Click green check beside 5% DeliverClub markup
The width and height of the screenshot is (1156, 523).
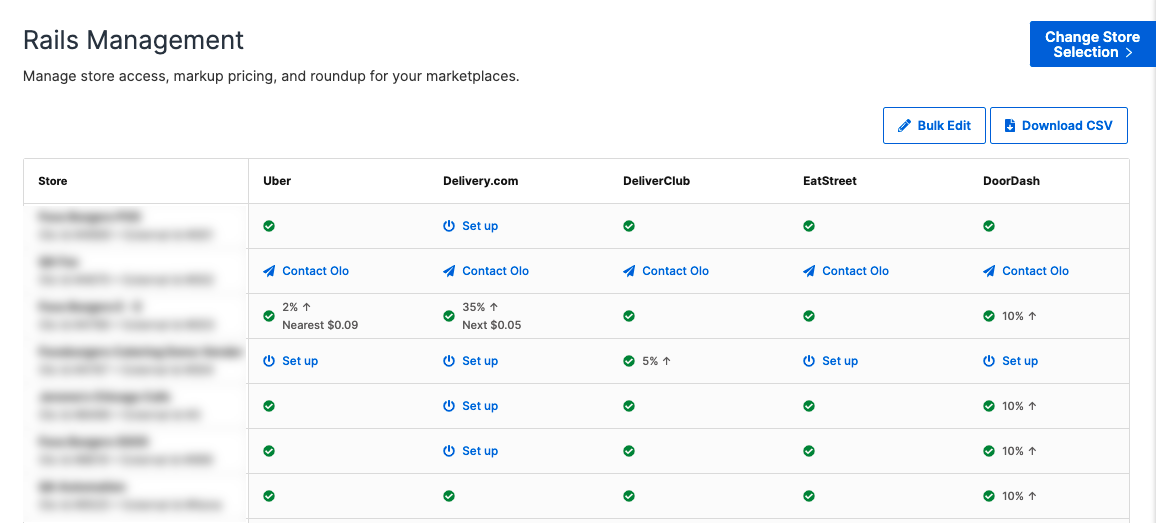(x=629, y=361)
